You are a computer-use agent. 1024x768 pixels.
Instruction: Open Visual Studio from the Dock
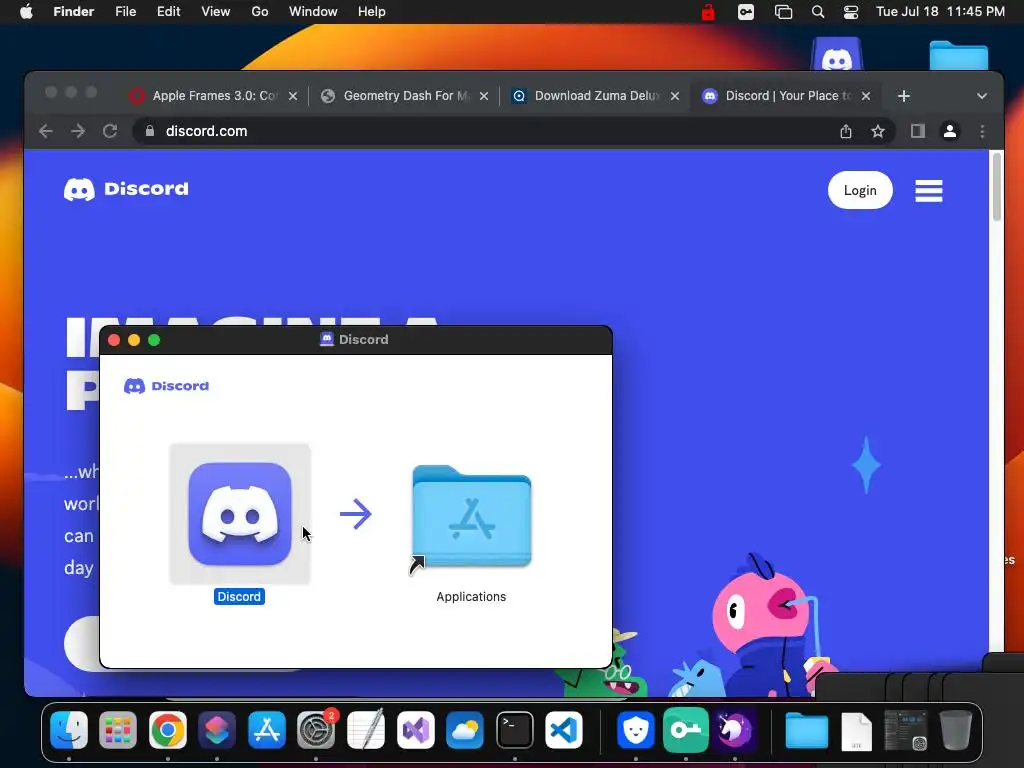415,730
